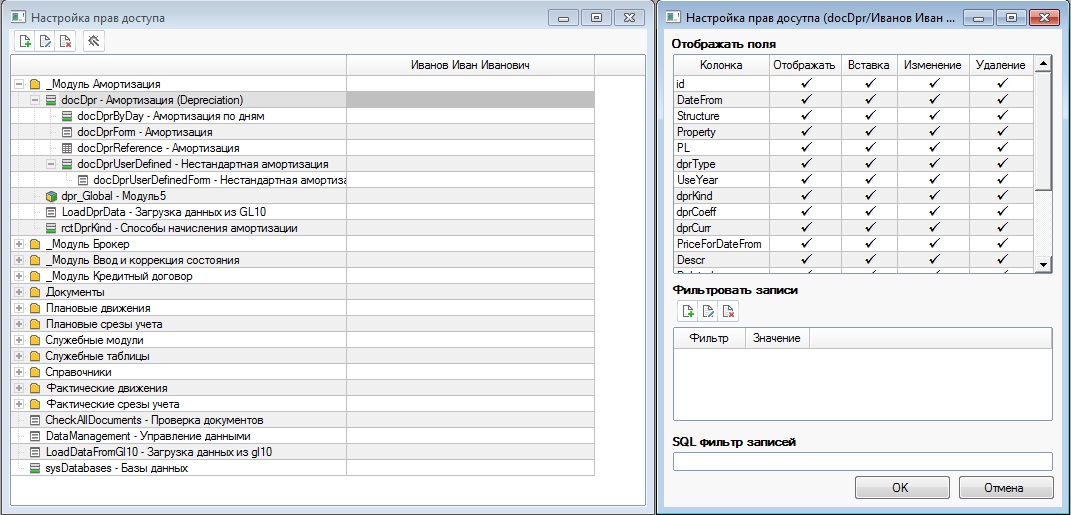Click the fields table scrollbar down arrow

(1043, 265)
